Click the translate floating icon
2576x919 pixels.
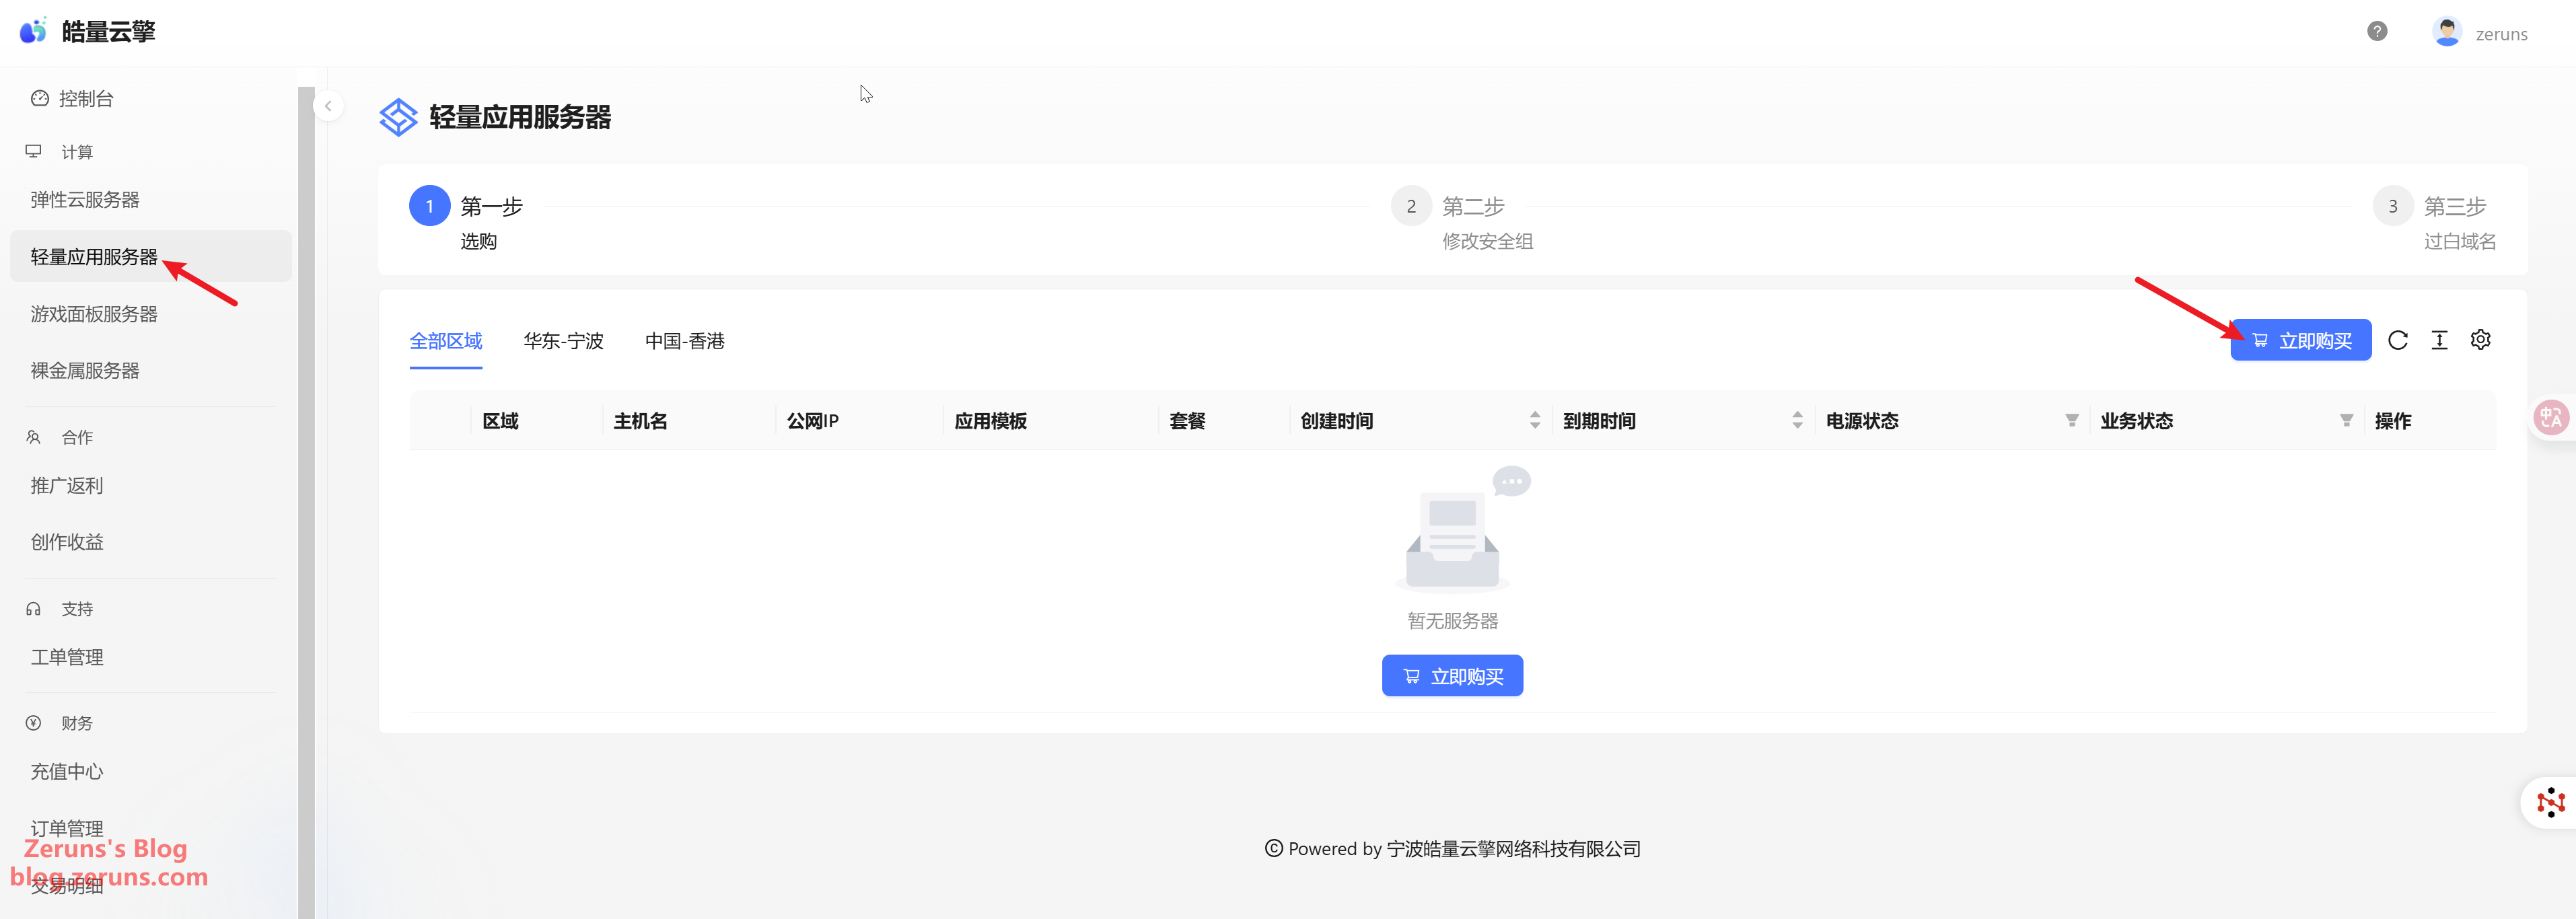[2551, 418]
